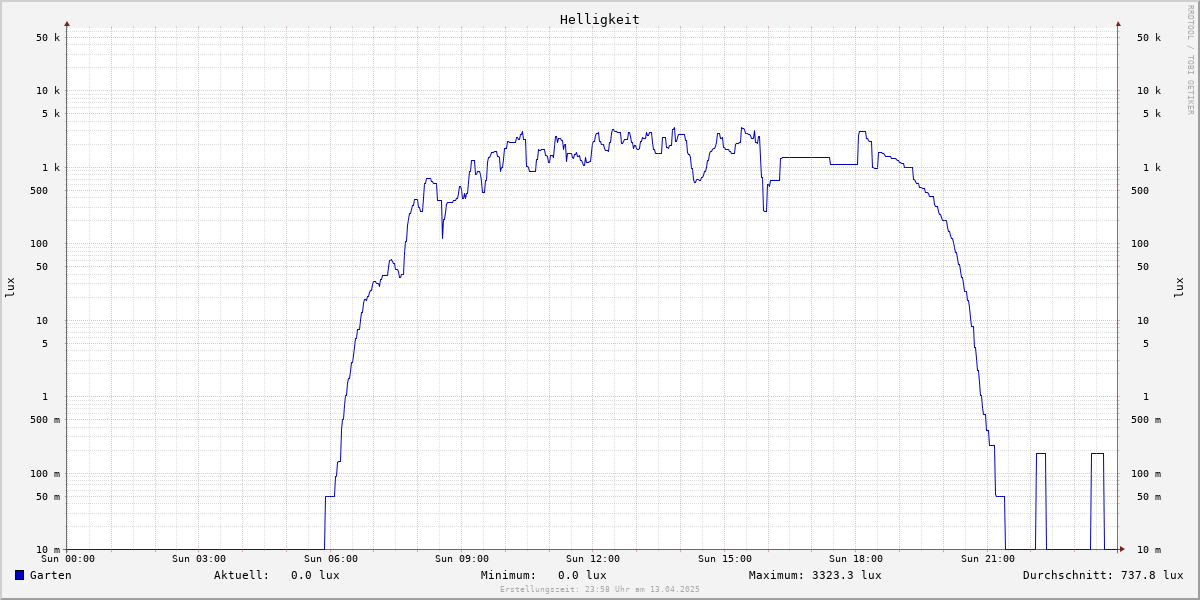Image resolution: width=1200 pixels, height=600 pixels.
Task: Click the 100 label on right axis
Action: [1140, 244]
